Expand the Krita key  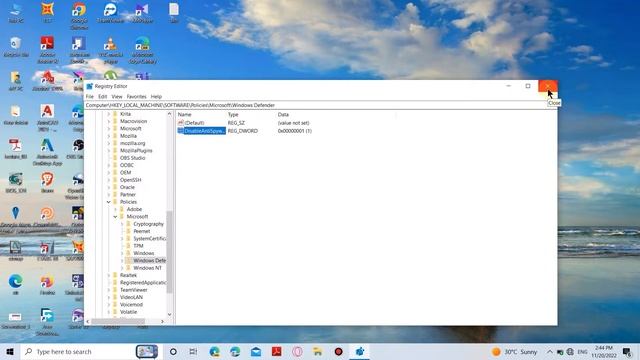[109, 114]
